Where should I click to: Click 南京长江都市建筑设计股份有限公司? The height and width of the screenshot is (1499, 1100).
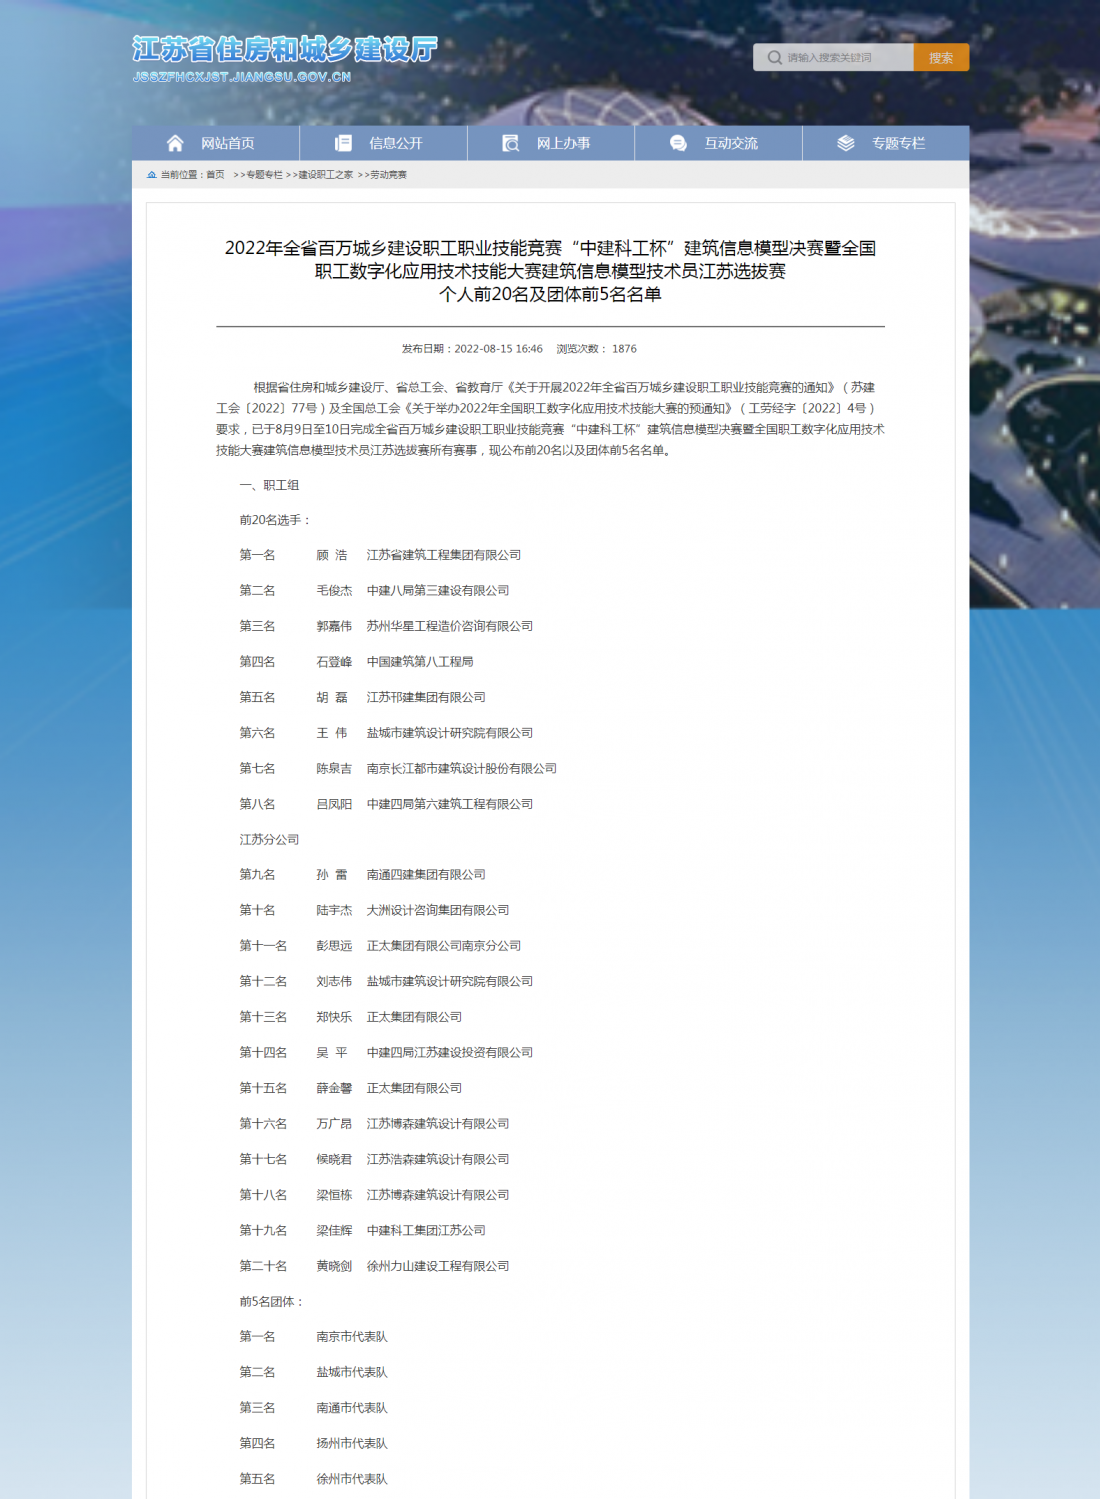pyautogui.click(x=462, y=769)
